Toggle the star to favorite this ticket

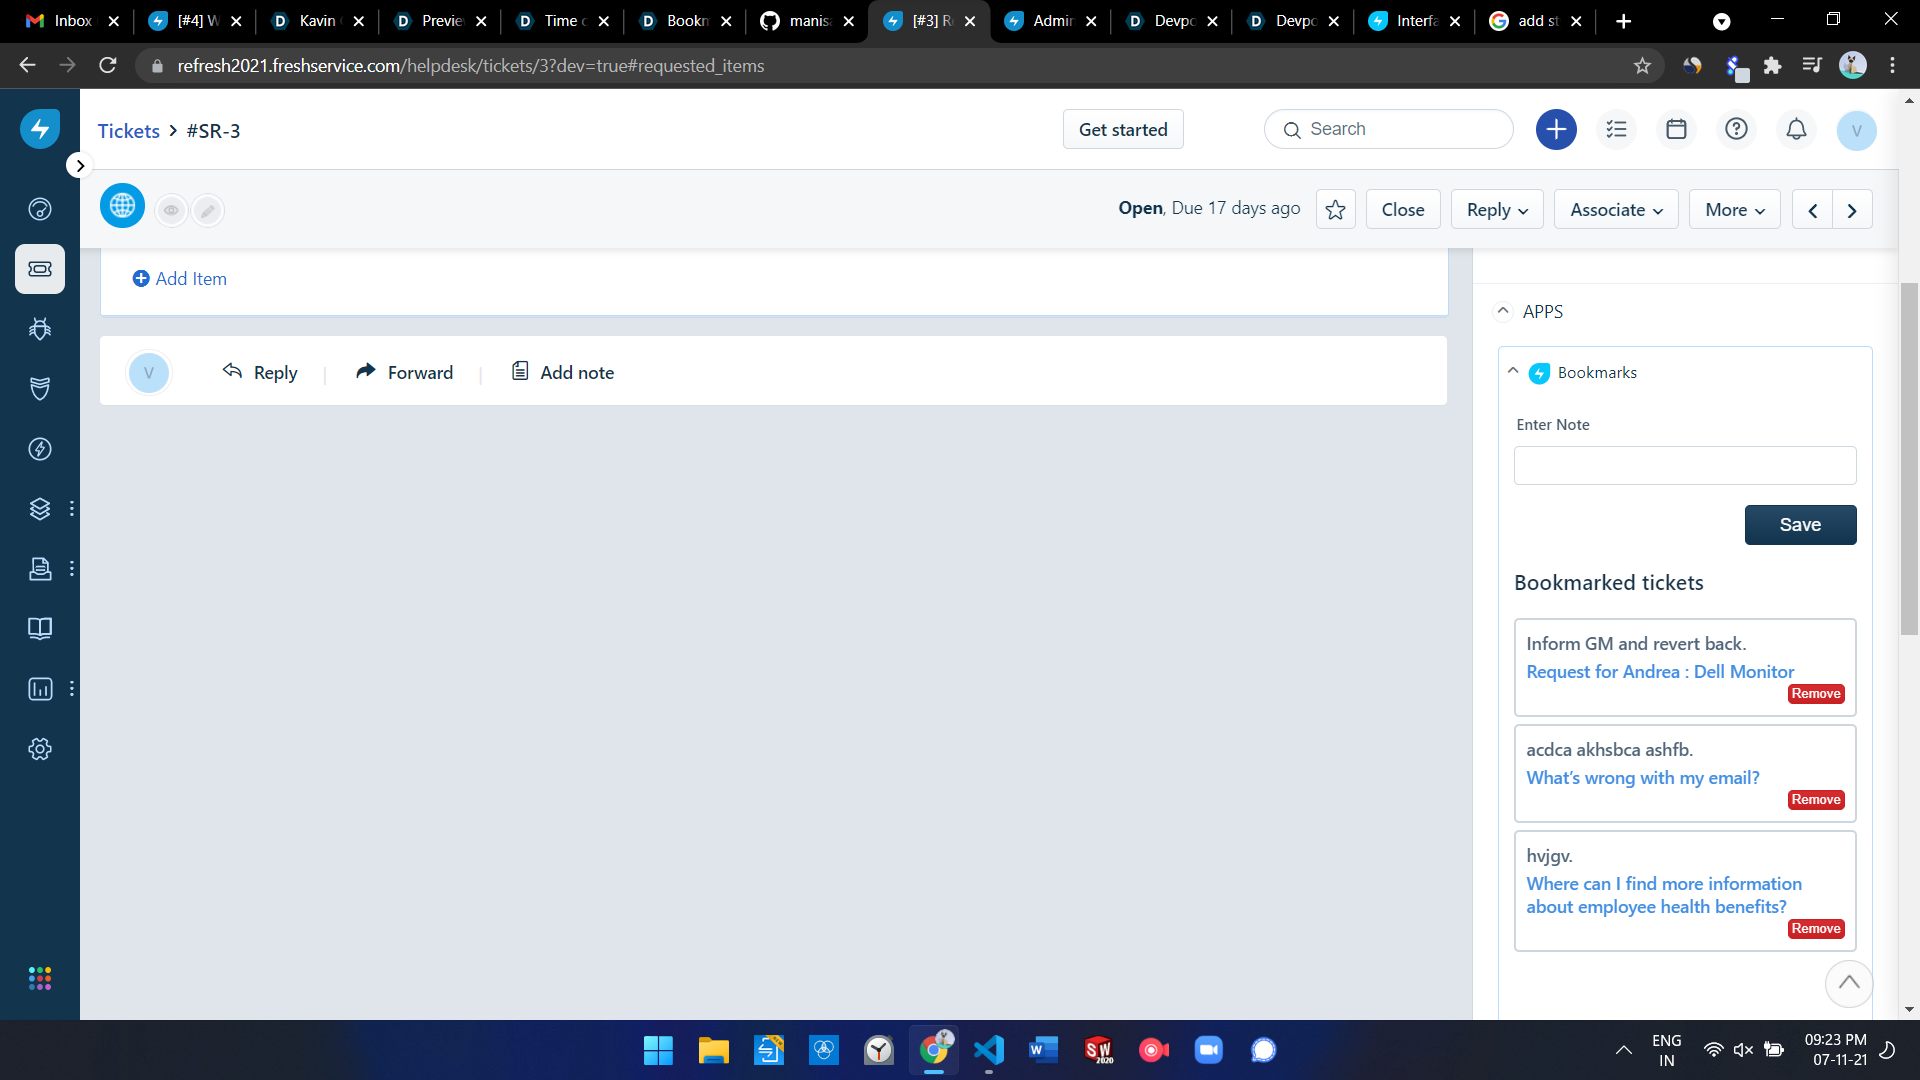point(1335,210)
